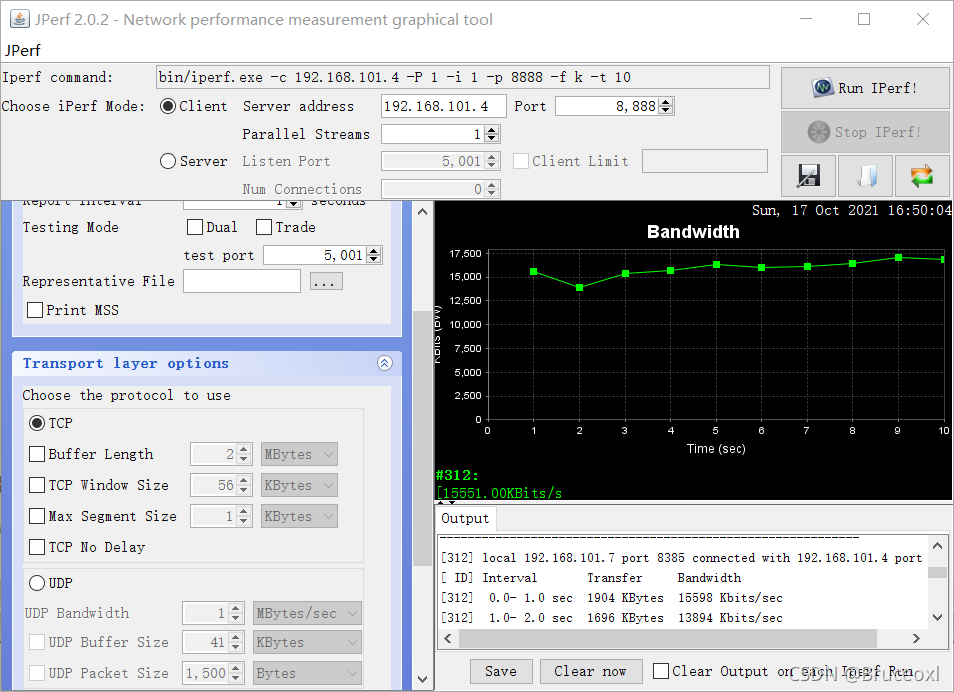Click settings panel scroll down arrow
954x692 pixels.
click(423, 679)
